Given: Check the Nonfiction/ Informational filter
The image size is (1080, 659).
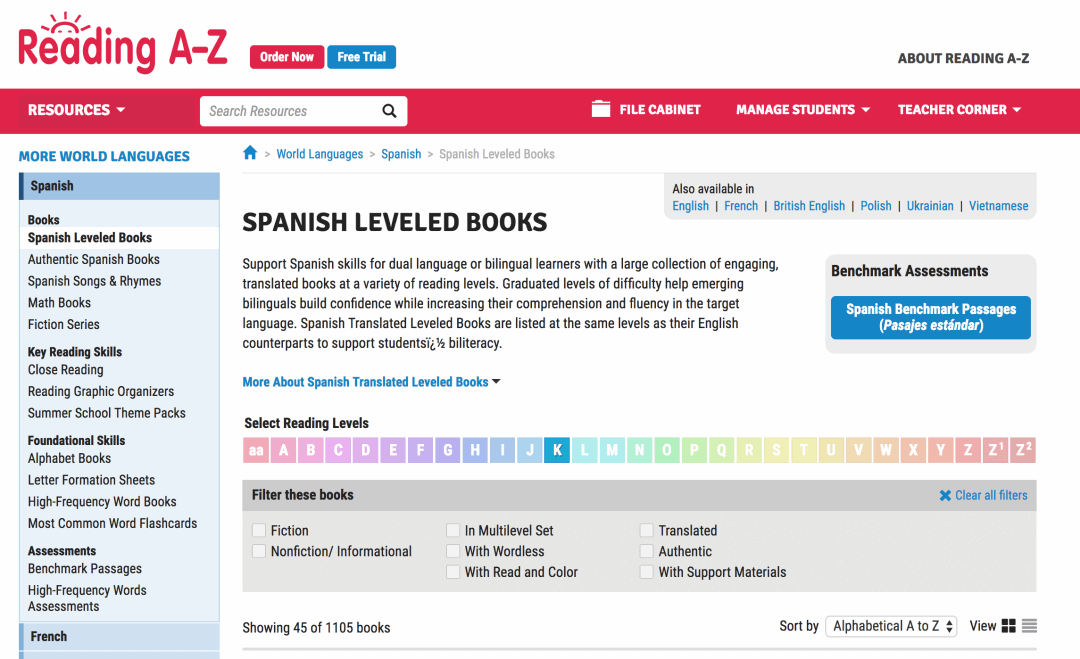Looking at the screenshot, I should [x=259, y=551].
